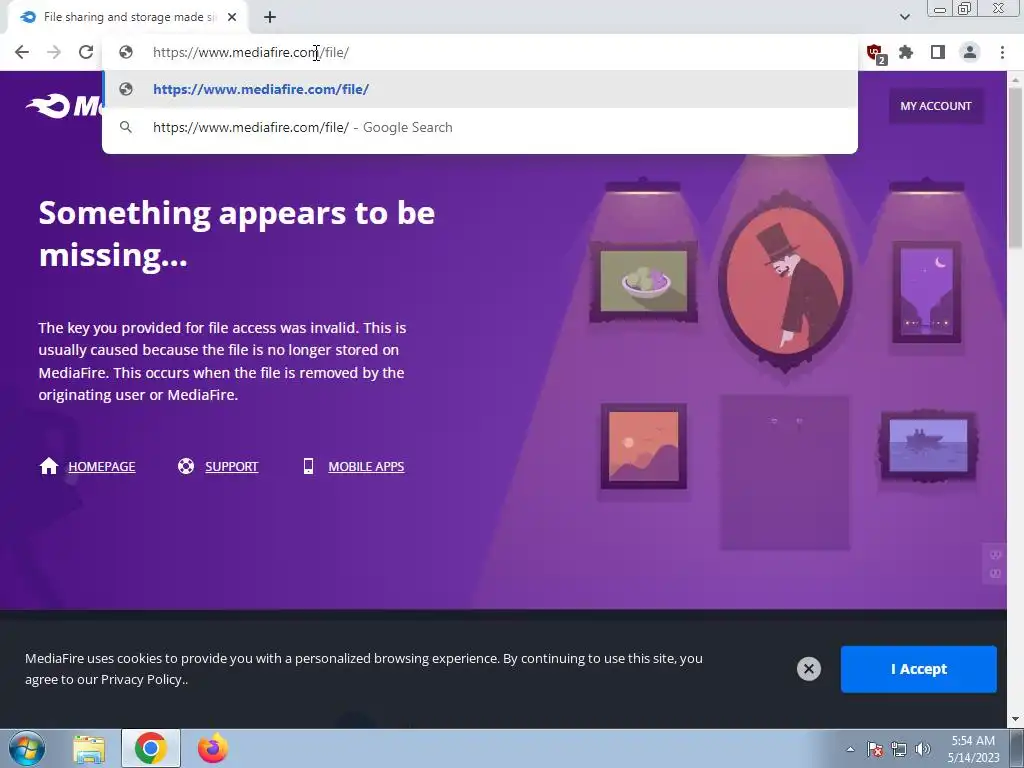Choose the Google Search suggestion
This screenshot has height=768, width=1024.
pyautogui.click(x=480, y=127)
